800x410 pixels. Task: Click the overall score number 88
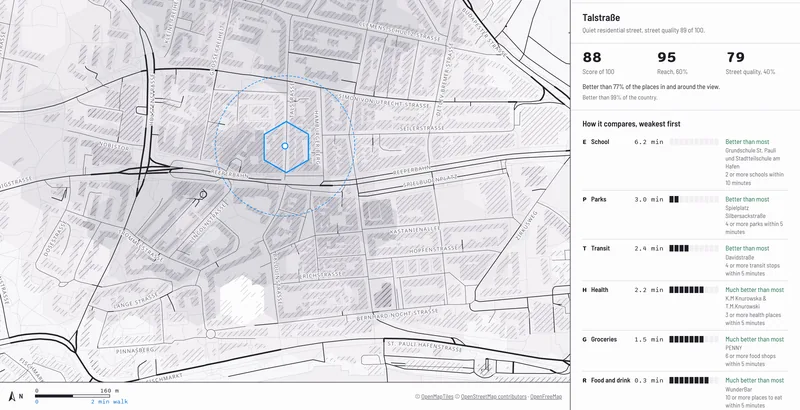[592, 57]
